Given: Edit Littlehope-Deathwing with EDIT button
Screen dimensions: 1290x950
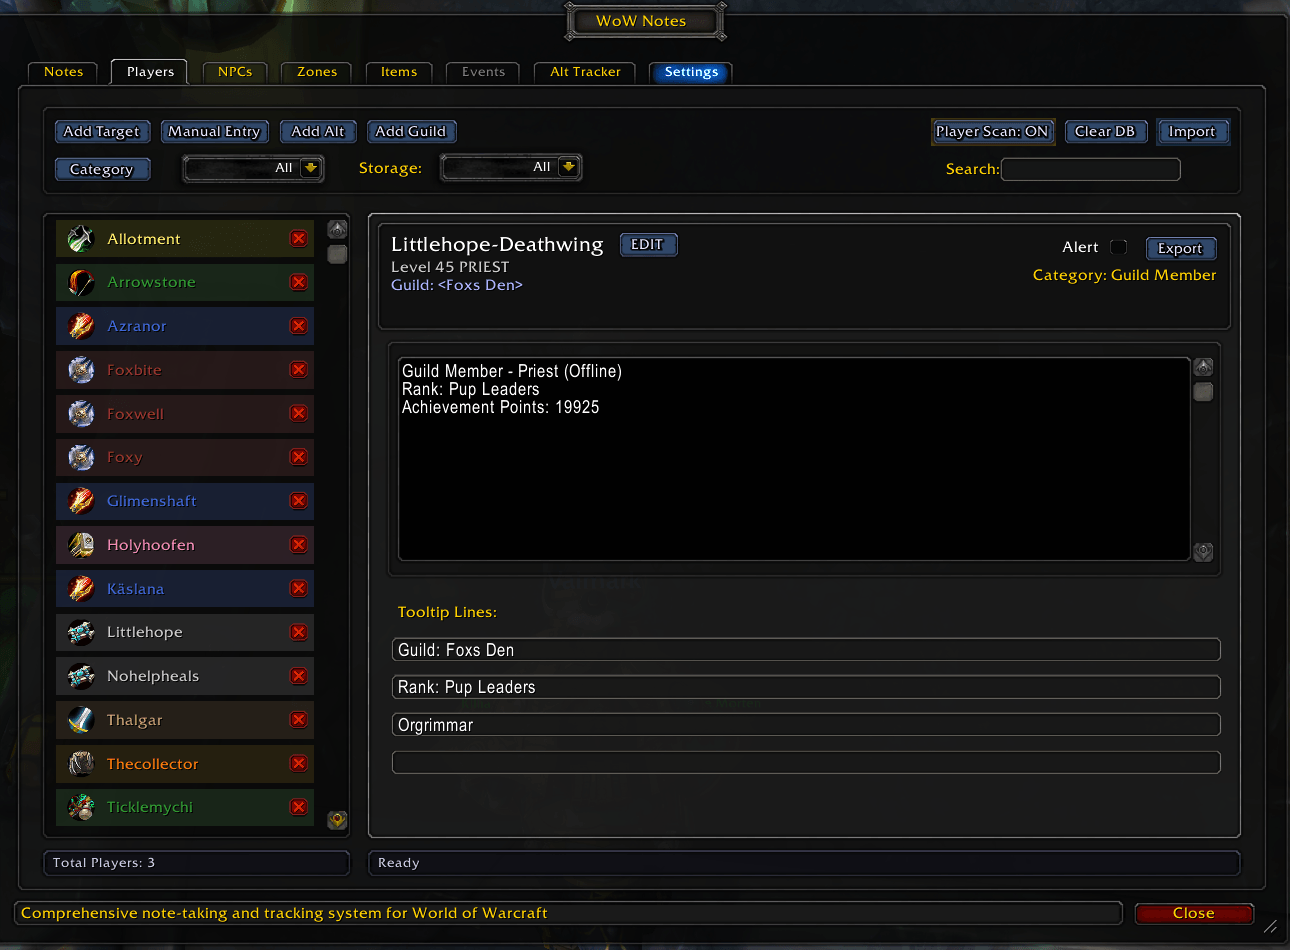Looking at the screenshot, I should coord(648,245).
